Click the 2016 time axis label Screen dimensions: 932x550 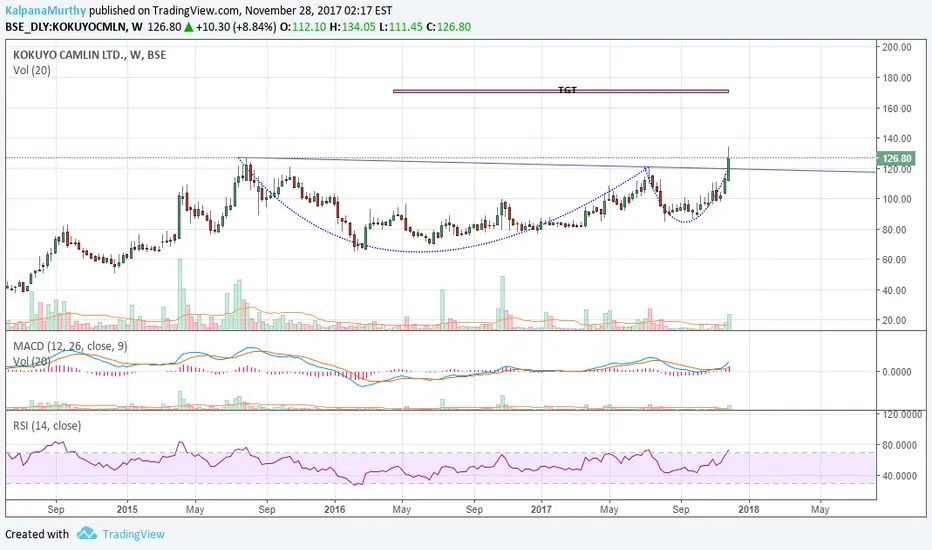tap(335, 510)
